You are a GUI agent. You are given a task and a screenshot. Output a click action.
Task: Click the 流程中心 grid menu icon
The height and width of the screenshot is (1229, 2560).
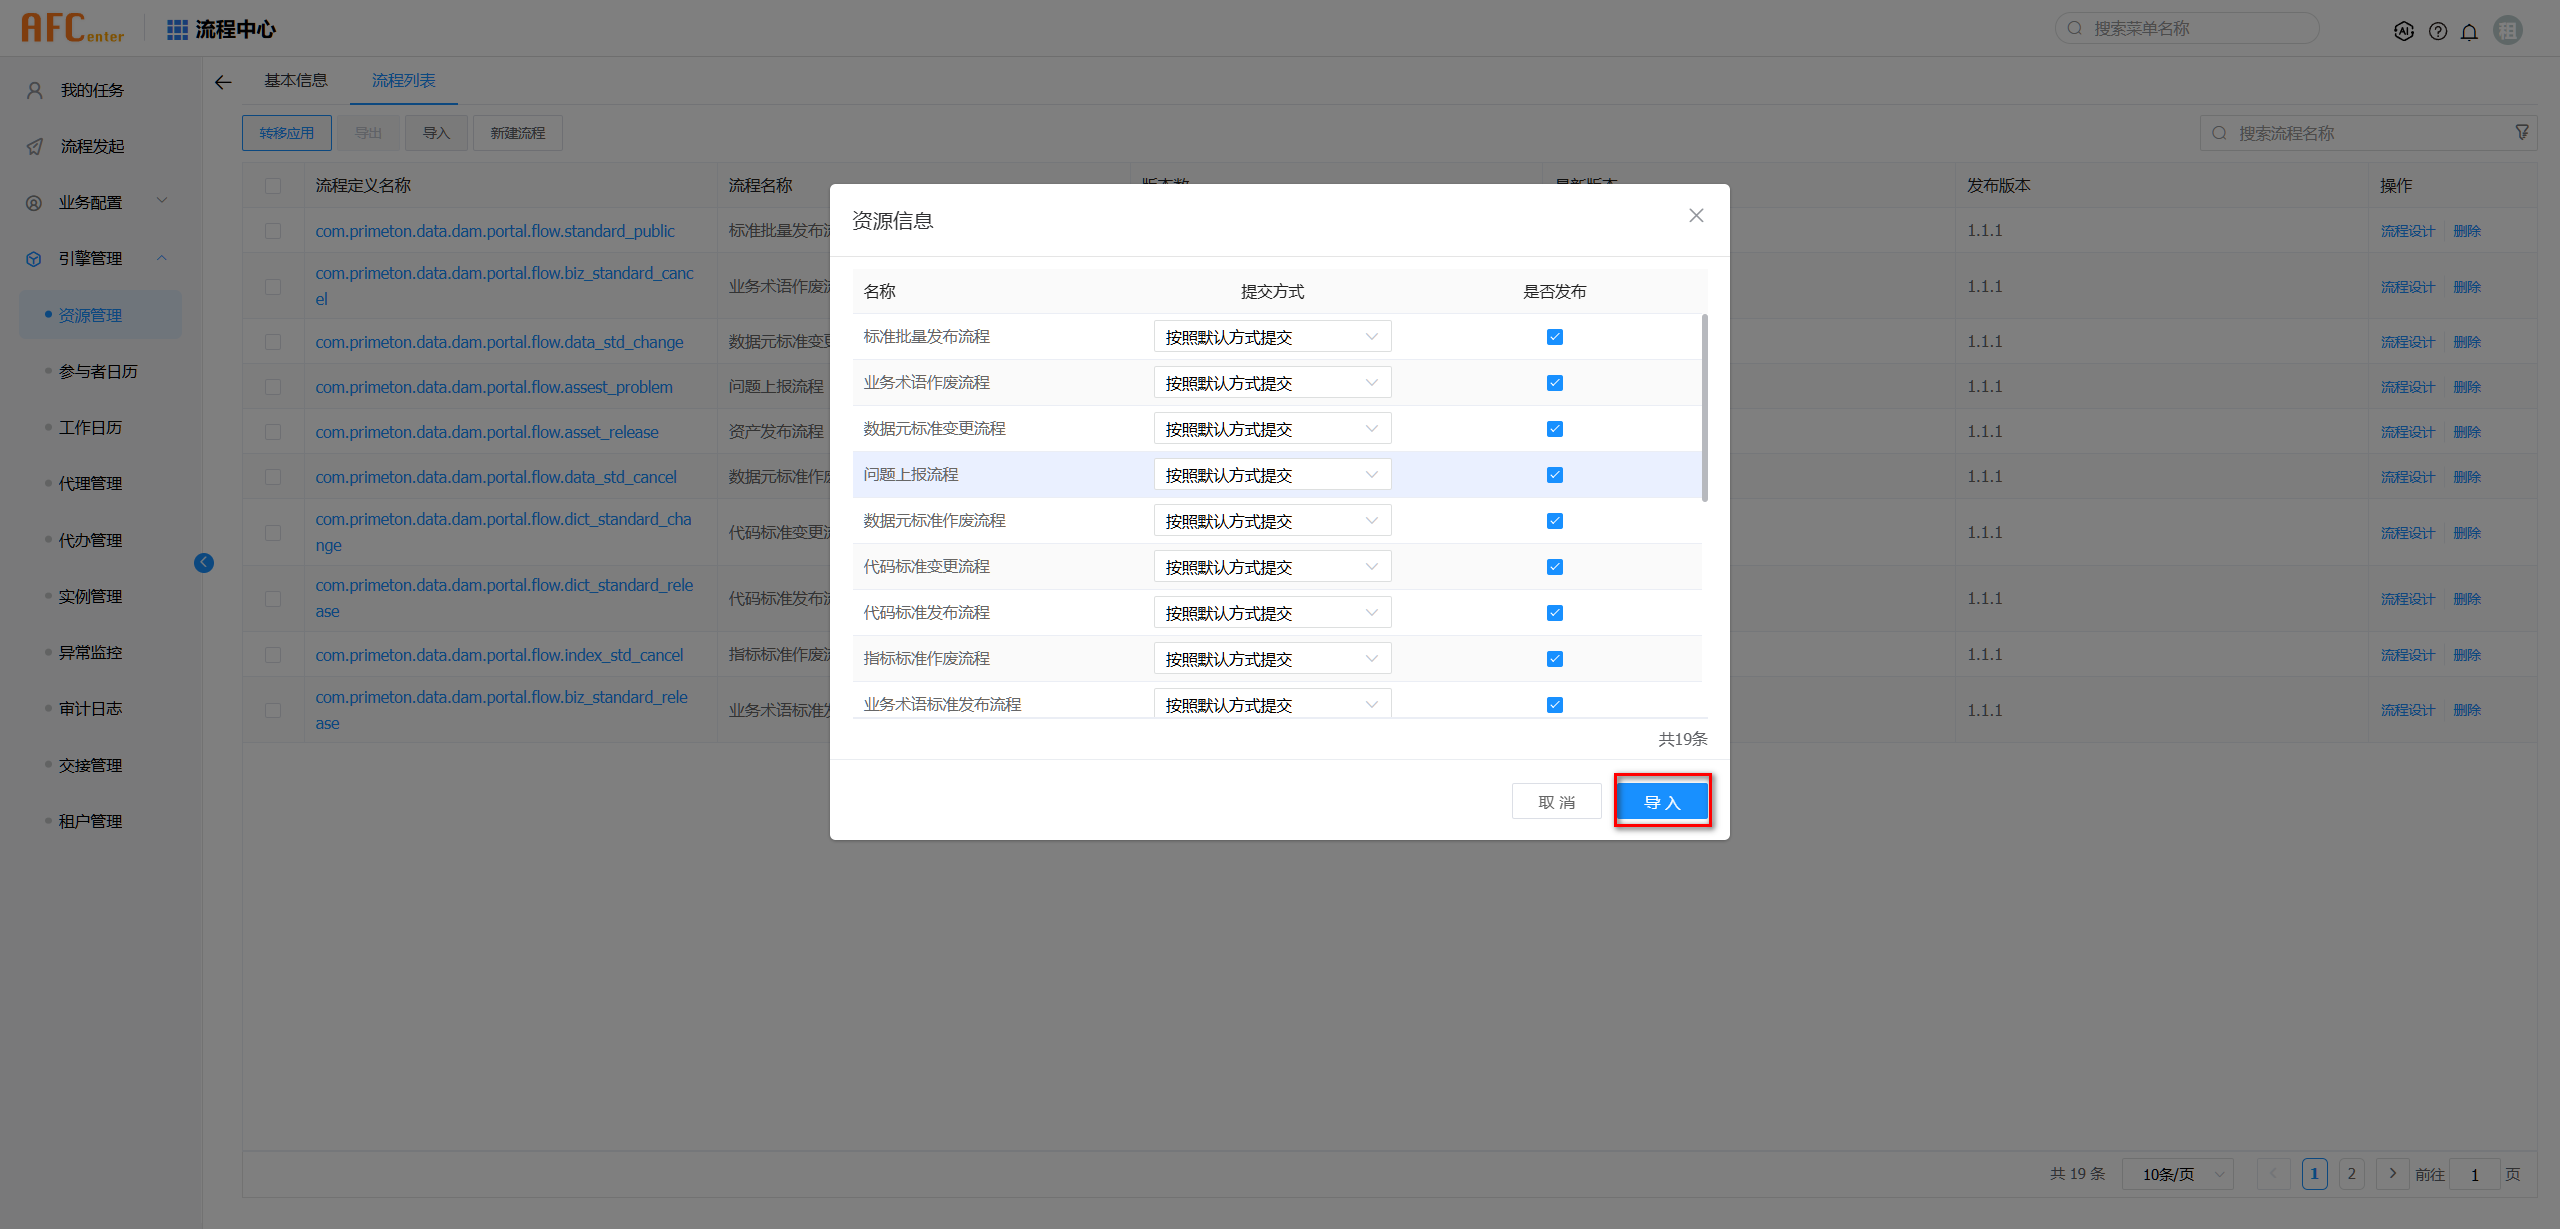click(177, 29)
